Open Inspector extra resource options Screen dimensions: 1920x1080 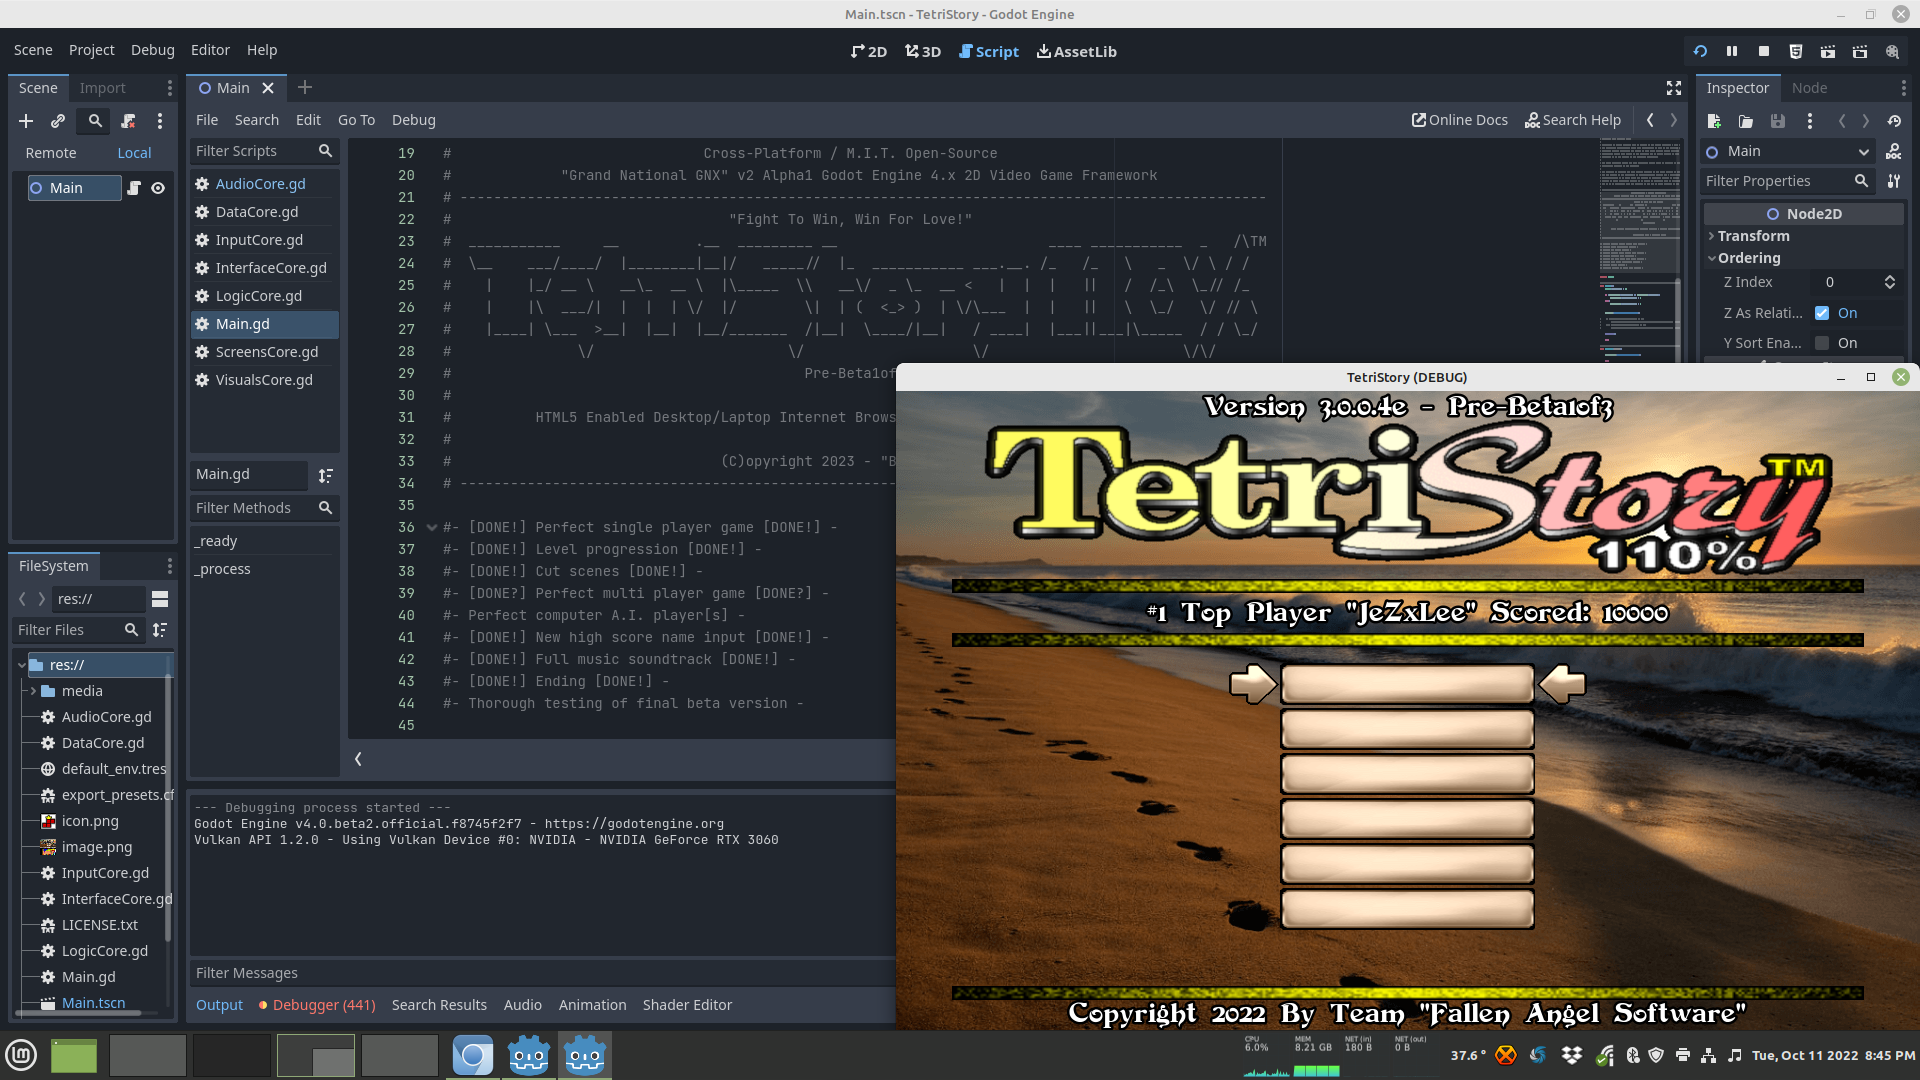(1810, 121)
